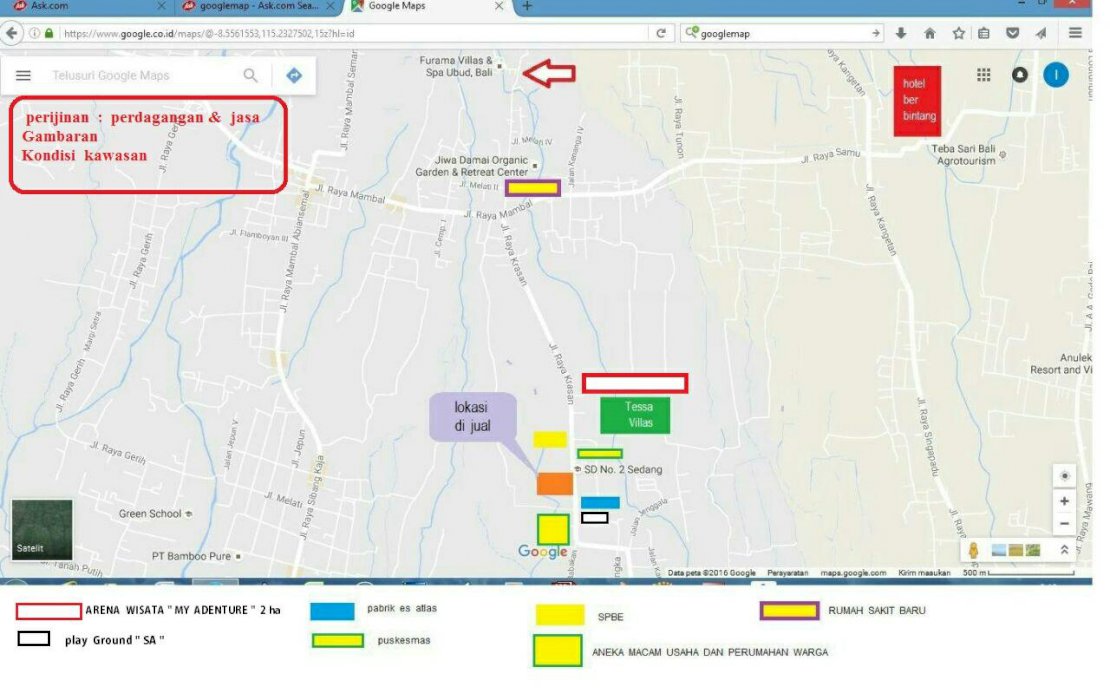Open directions with the blue arrow icon

294,76
